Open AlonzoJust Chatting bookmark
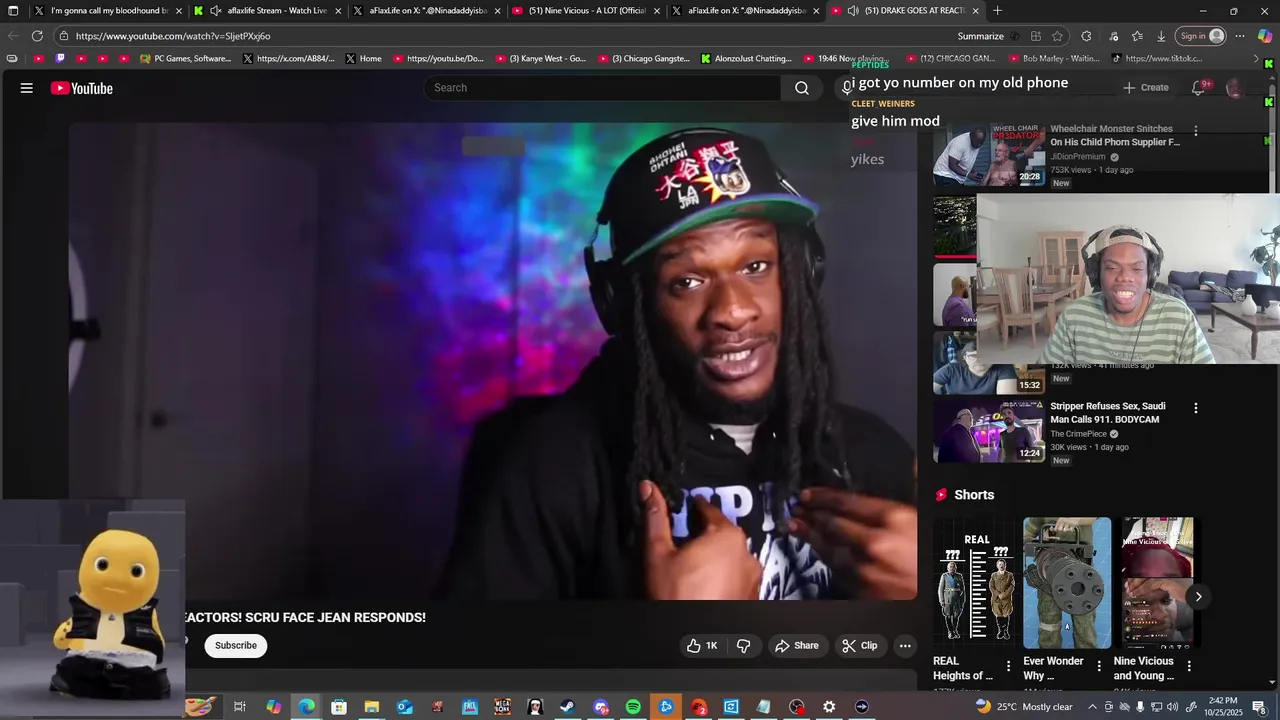1280x720 pixels. [x=745, y=59]
